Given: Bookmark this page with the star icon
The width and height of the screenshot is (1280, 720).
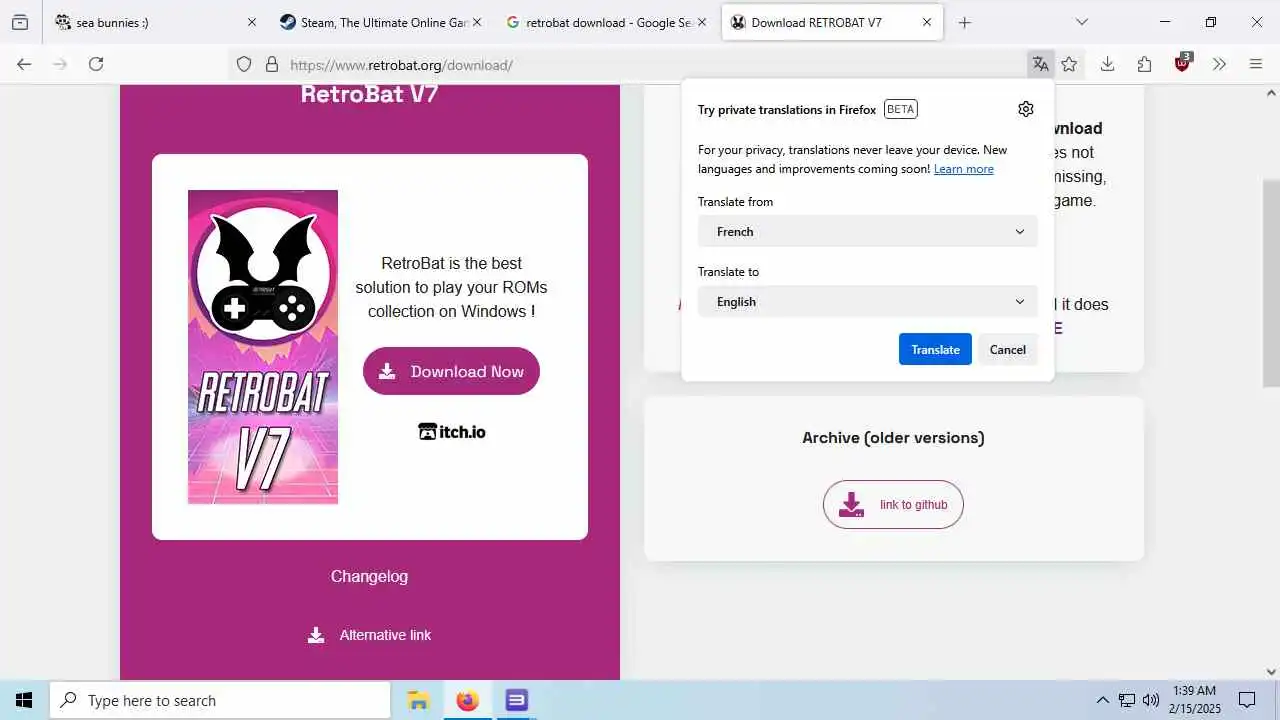Looking at the screenshot, I should pos(1069,64).
